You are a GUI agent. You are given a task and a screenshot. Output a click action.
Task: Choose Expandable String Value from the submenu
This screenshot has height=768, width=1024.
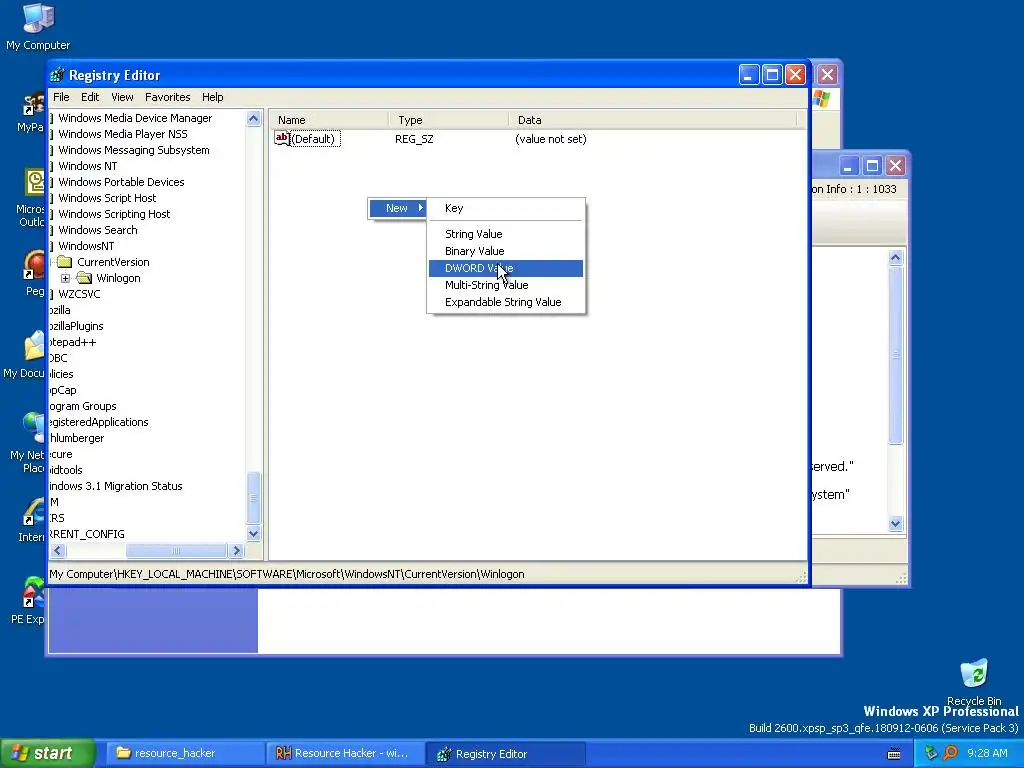click(505, 302)
